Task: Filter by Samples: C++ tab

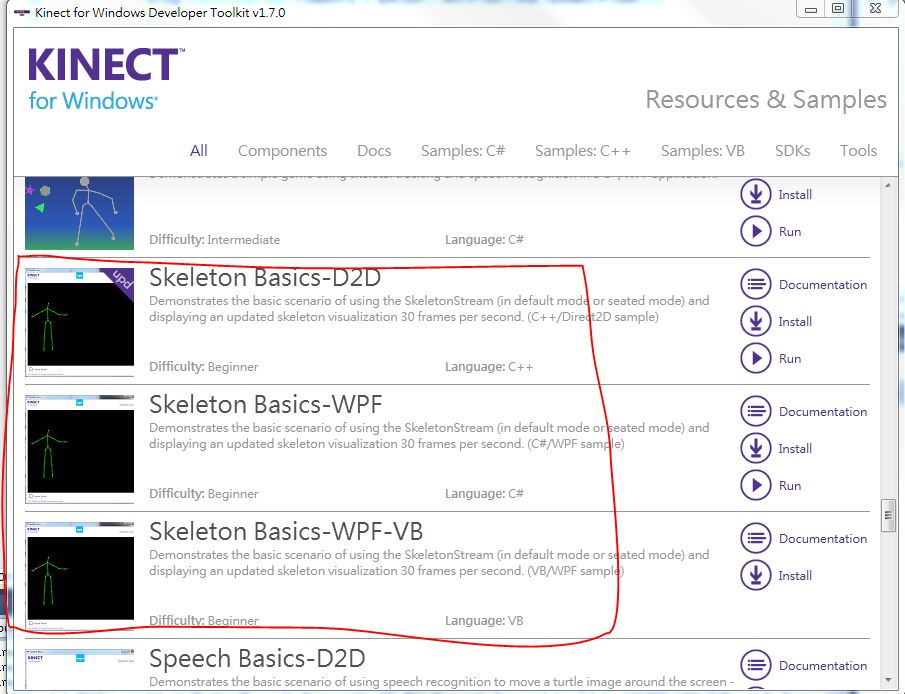Action: pos(582,151)
